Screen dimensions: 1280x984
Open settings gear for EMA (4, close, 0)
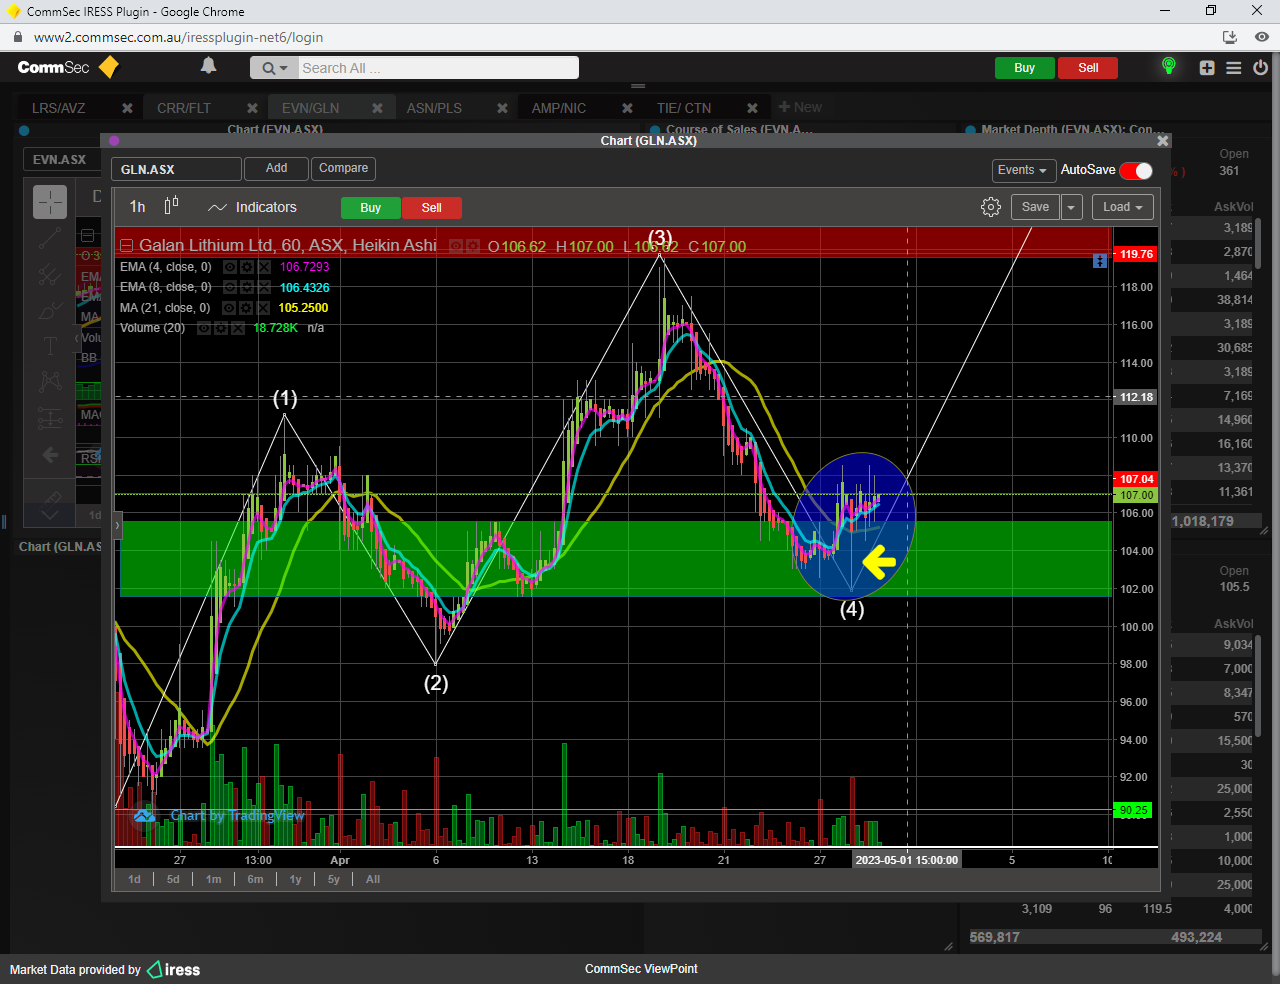[247, 267]
